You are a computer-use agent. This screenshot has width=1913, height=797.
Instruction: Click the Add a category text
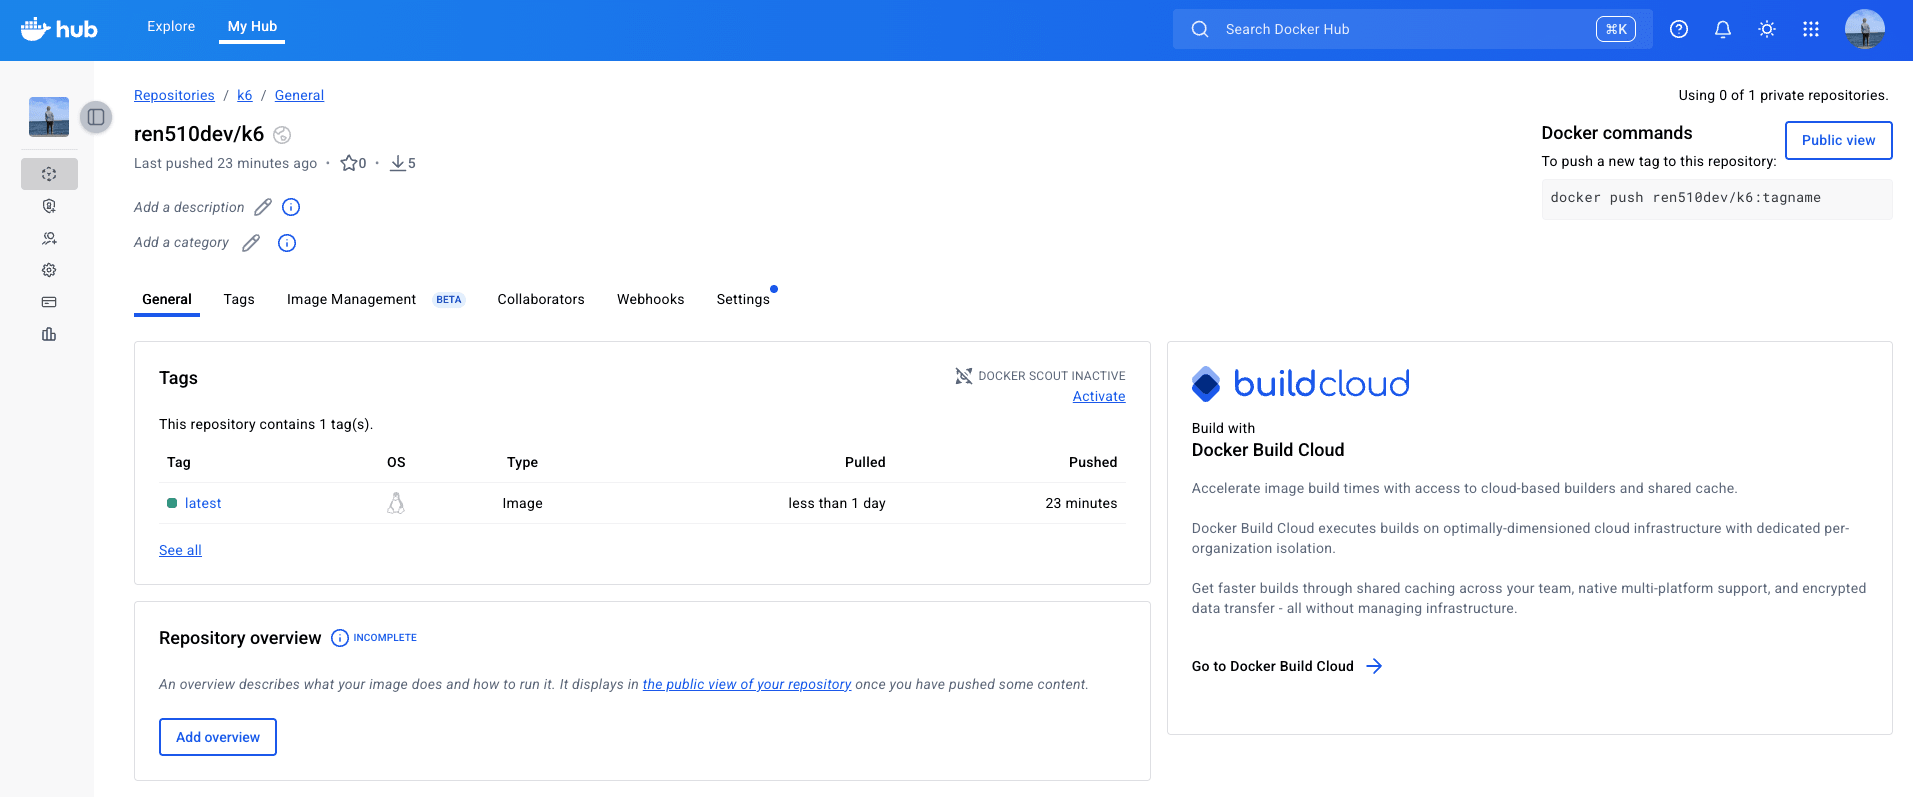click(181, 242)
